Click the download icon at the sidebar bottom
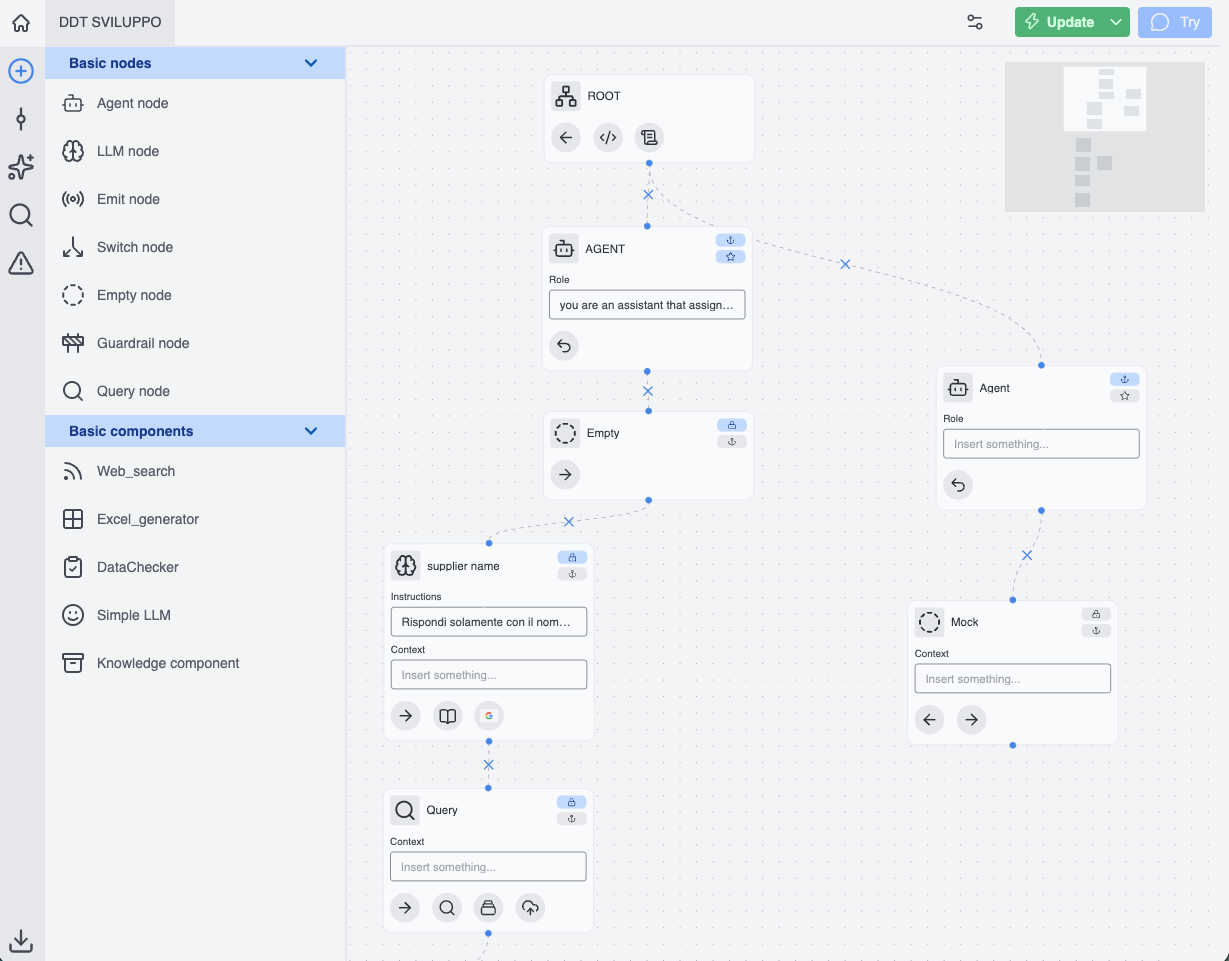This screenshot has width=1229, height=961. coord(21,940)
